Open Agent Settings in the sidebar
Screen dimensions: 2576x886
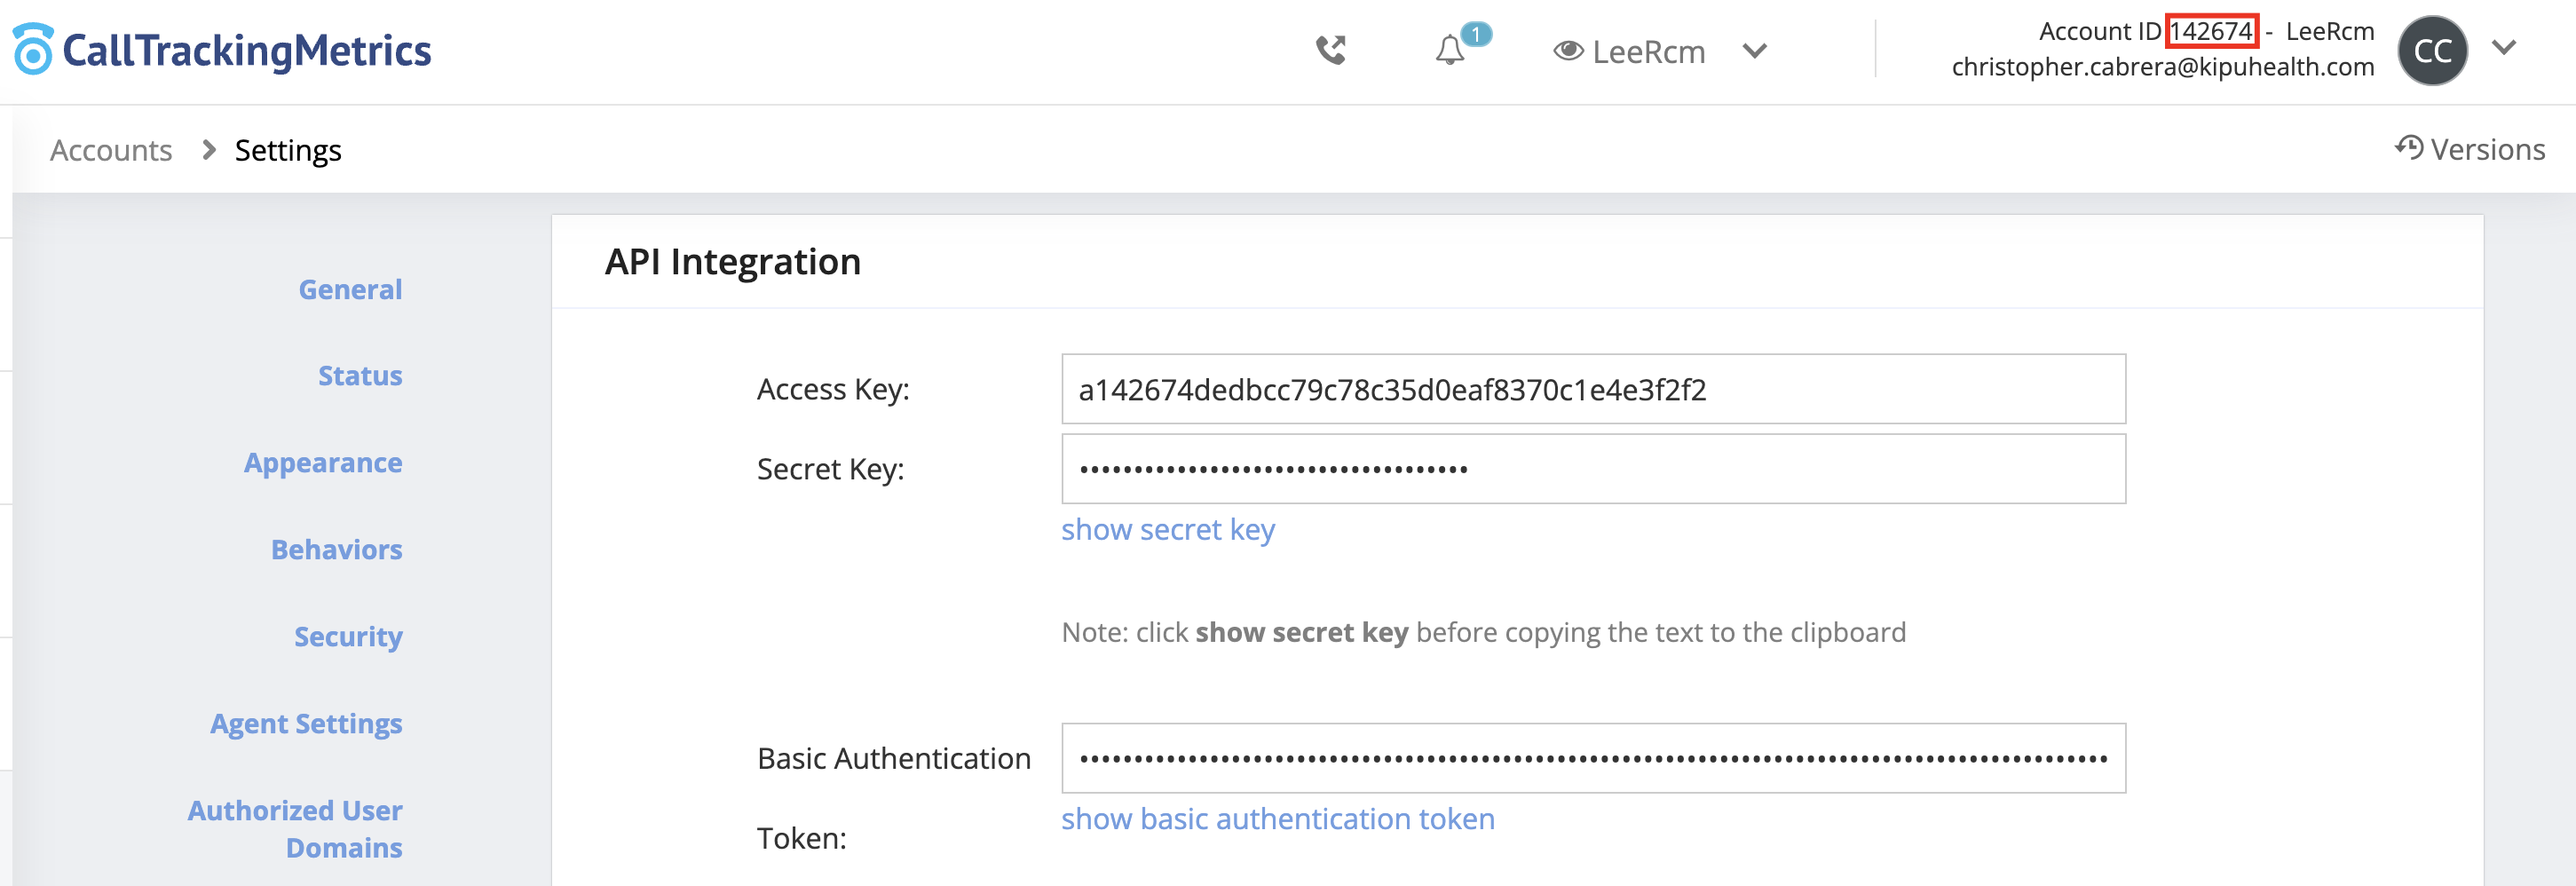coord(306,723)
